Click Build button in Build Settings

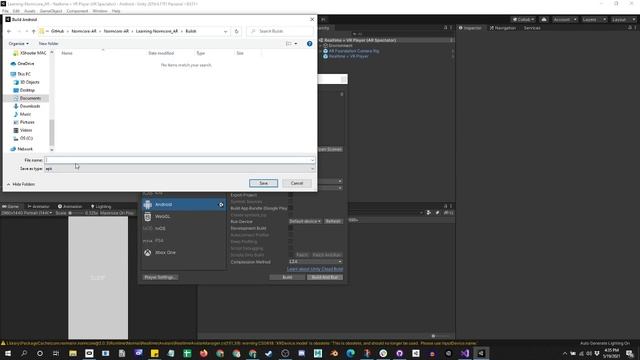pos(287,277)
